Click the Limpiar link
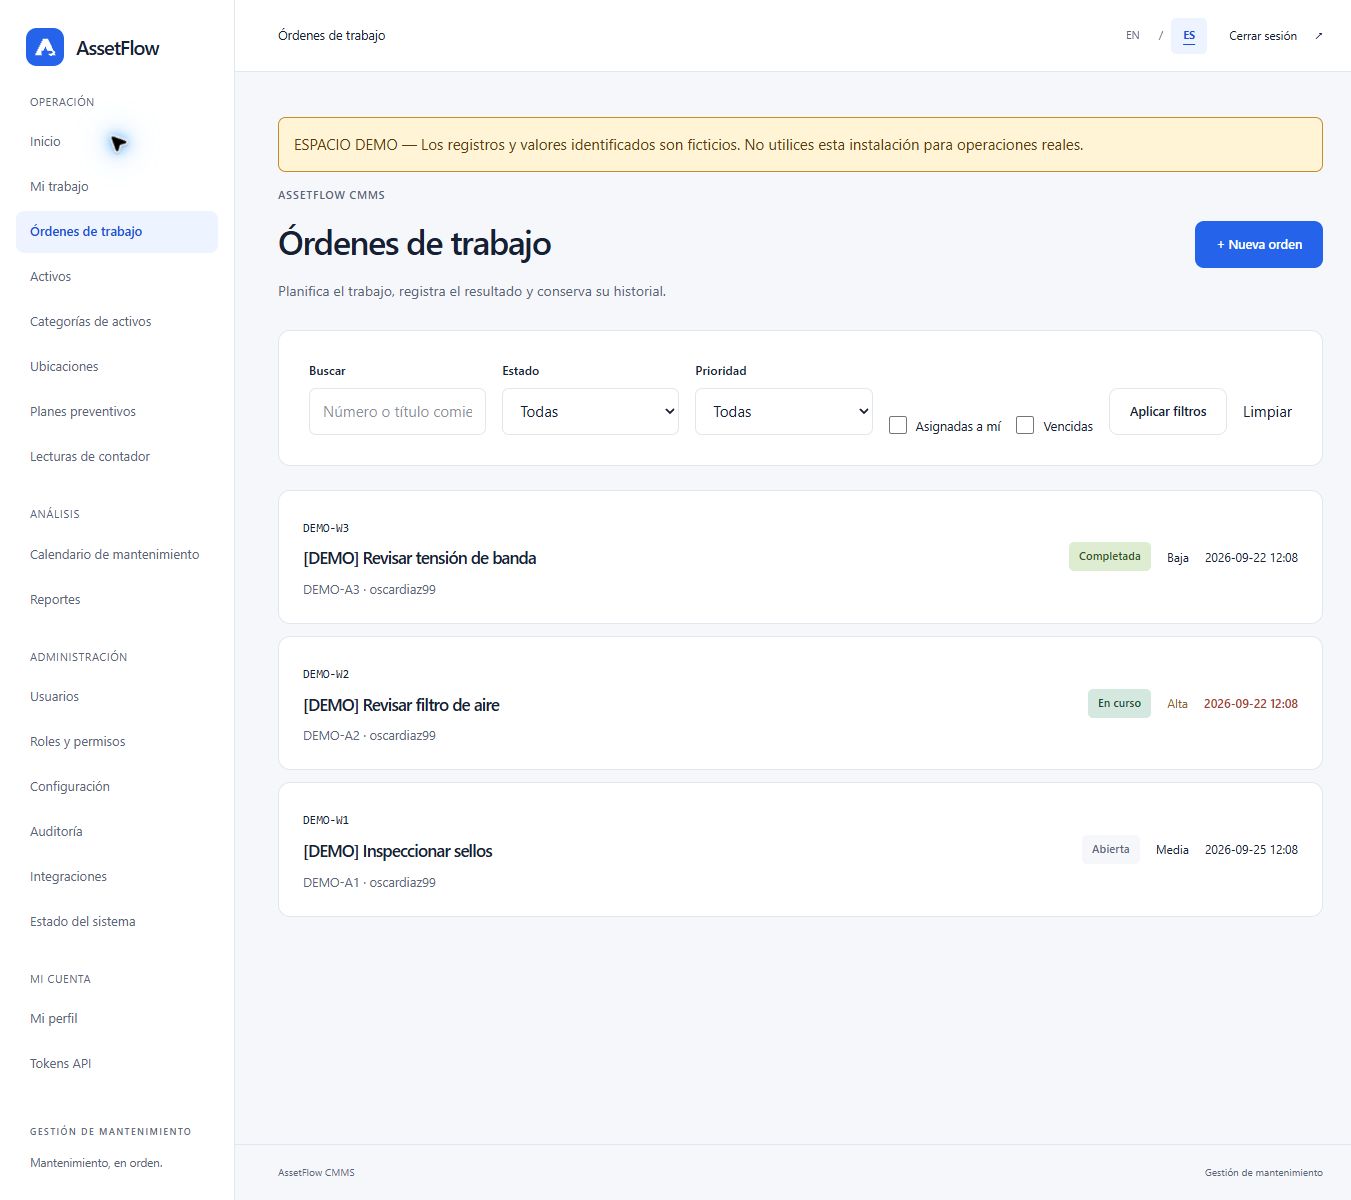 (x=1267, y=412)
